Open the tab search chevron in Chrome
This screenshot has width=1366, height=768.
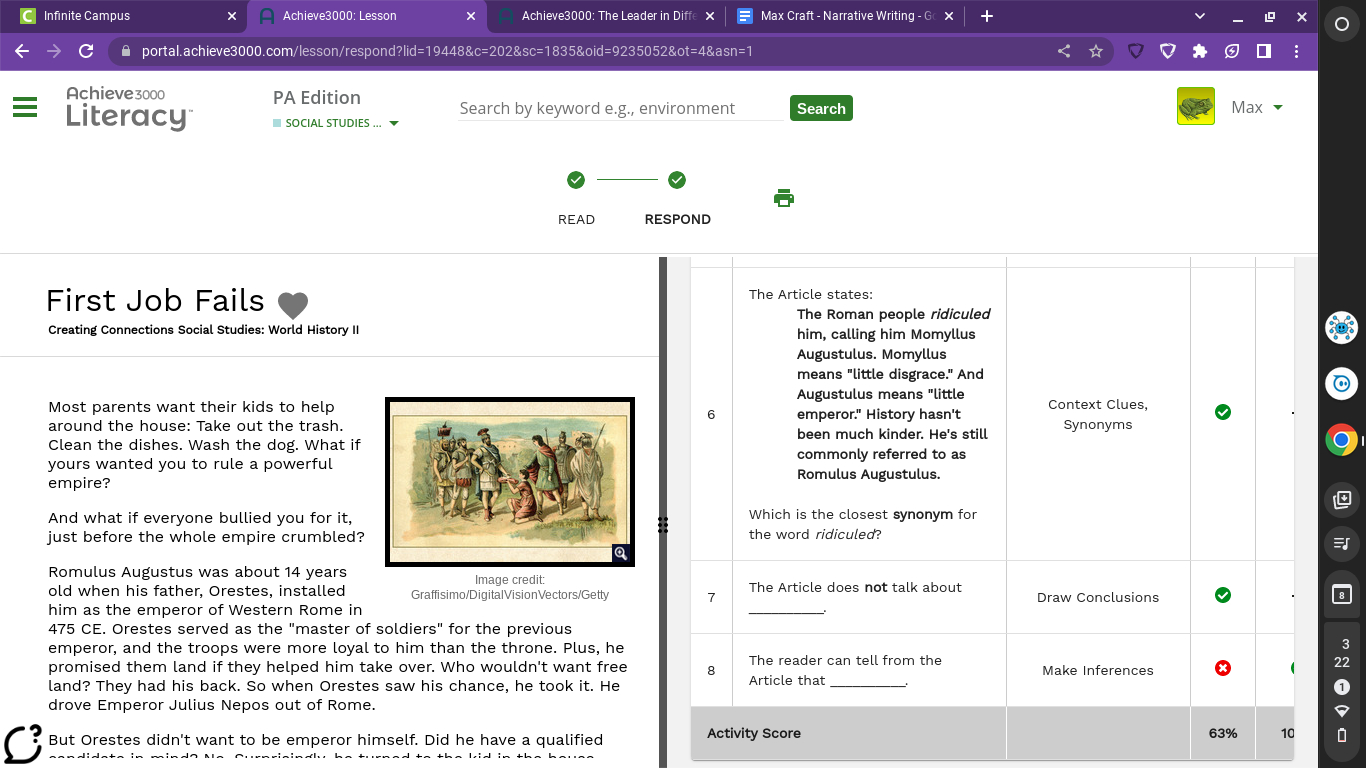1200,16
